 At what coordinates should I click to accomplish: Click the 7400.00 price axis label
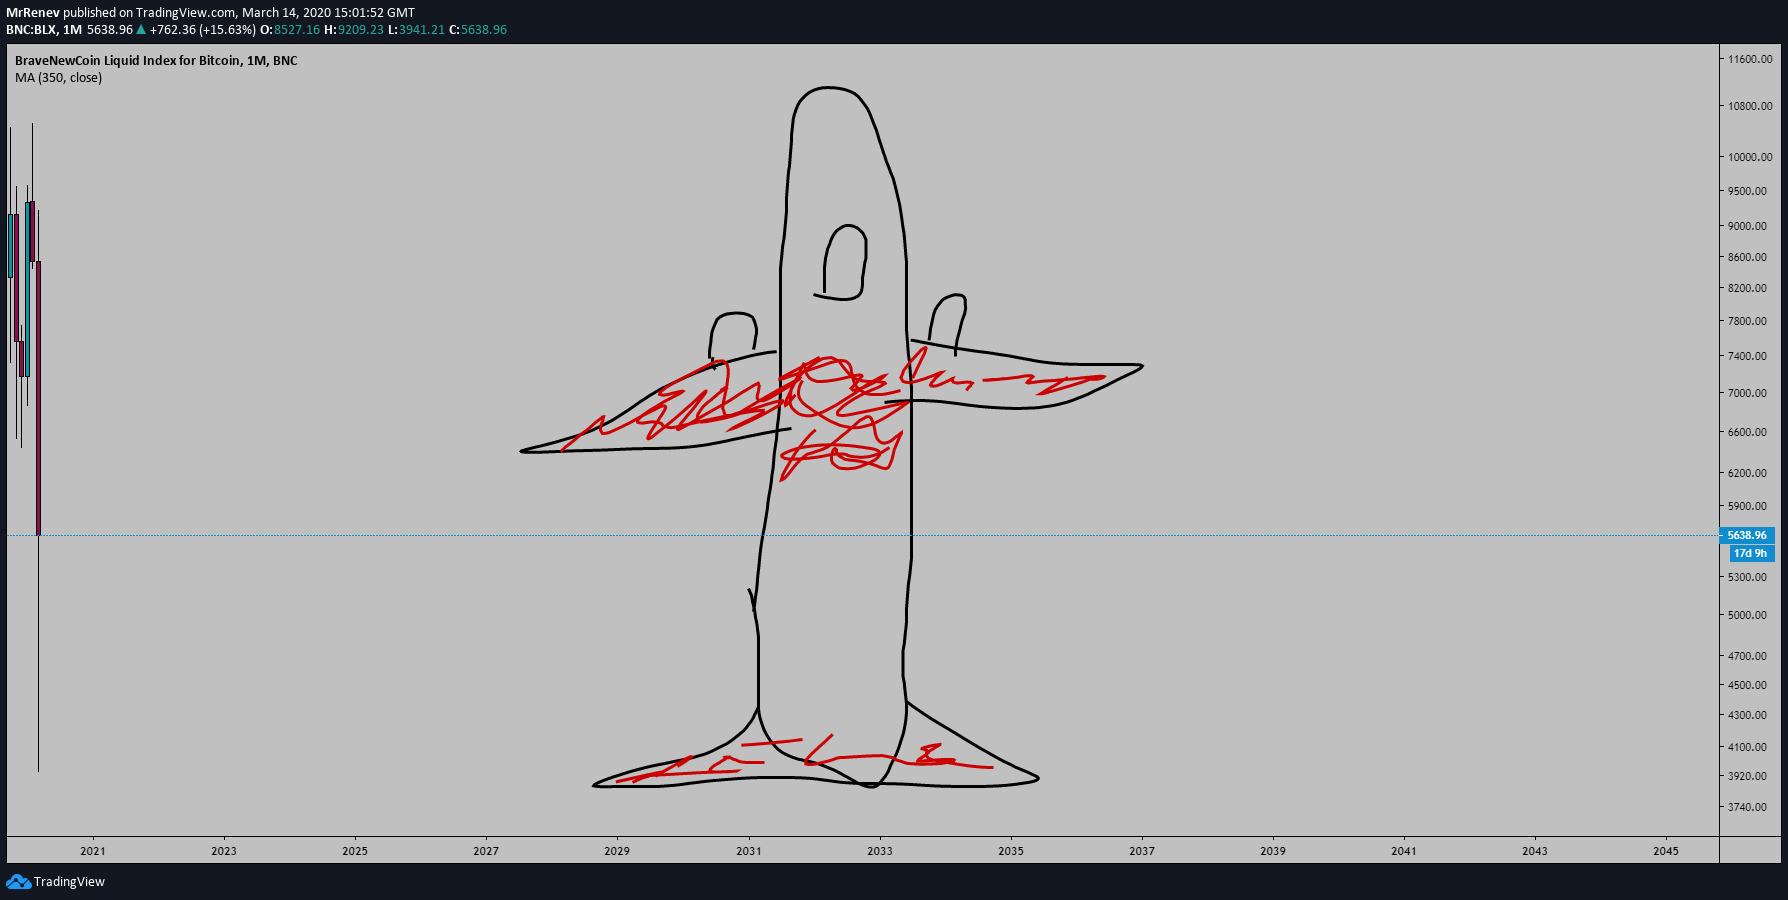1747,356
